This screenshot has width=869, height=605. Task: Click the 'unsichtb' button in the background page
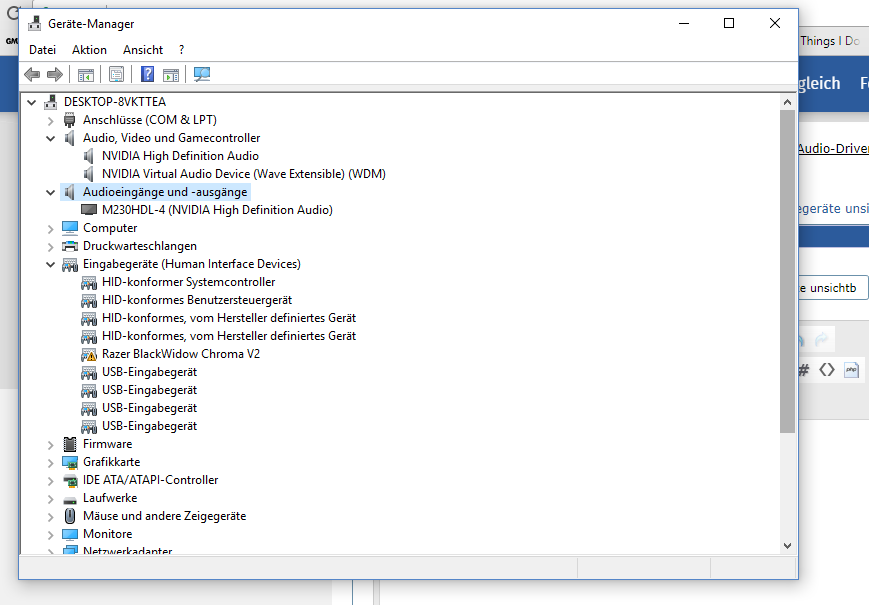pyautogui.click(x=833, y=288)
